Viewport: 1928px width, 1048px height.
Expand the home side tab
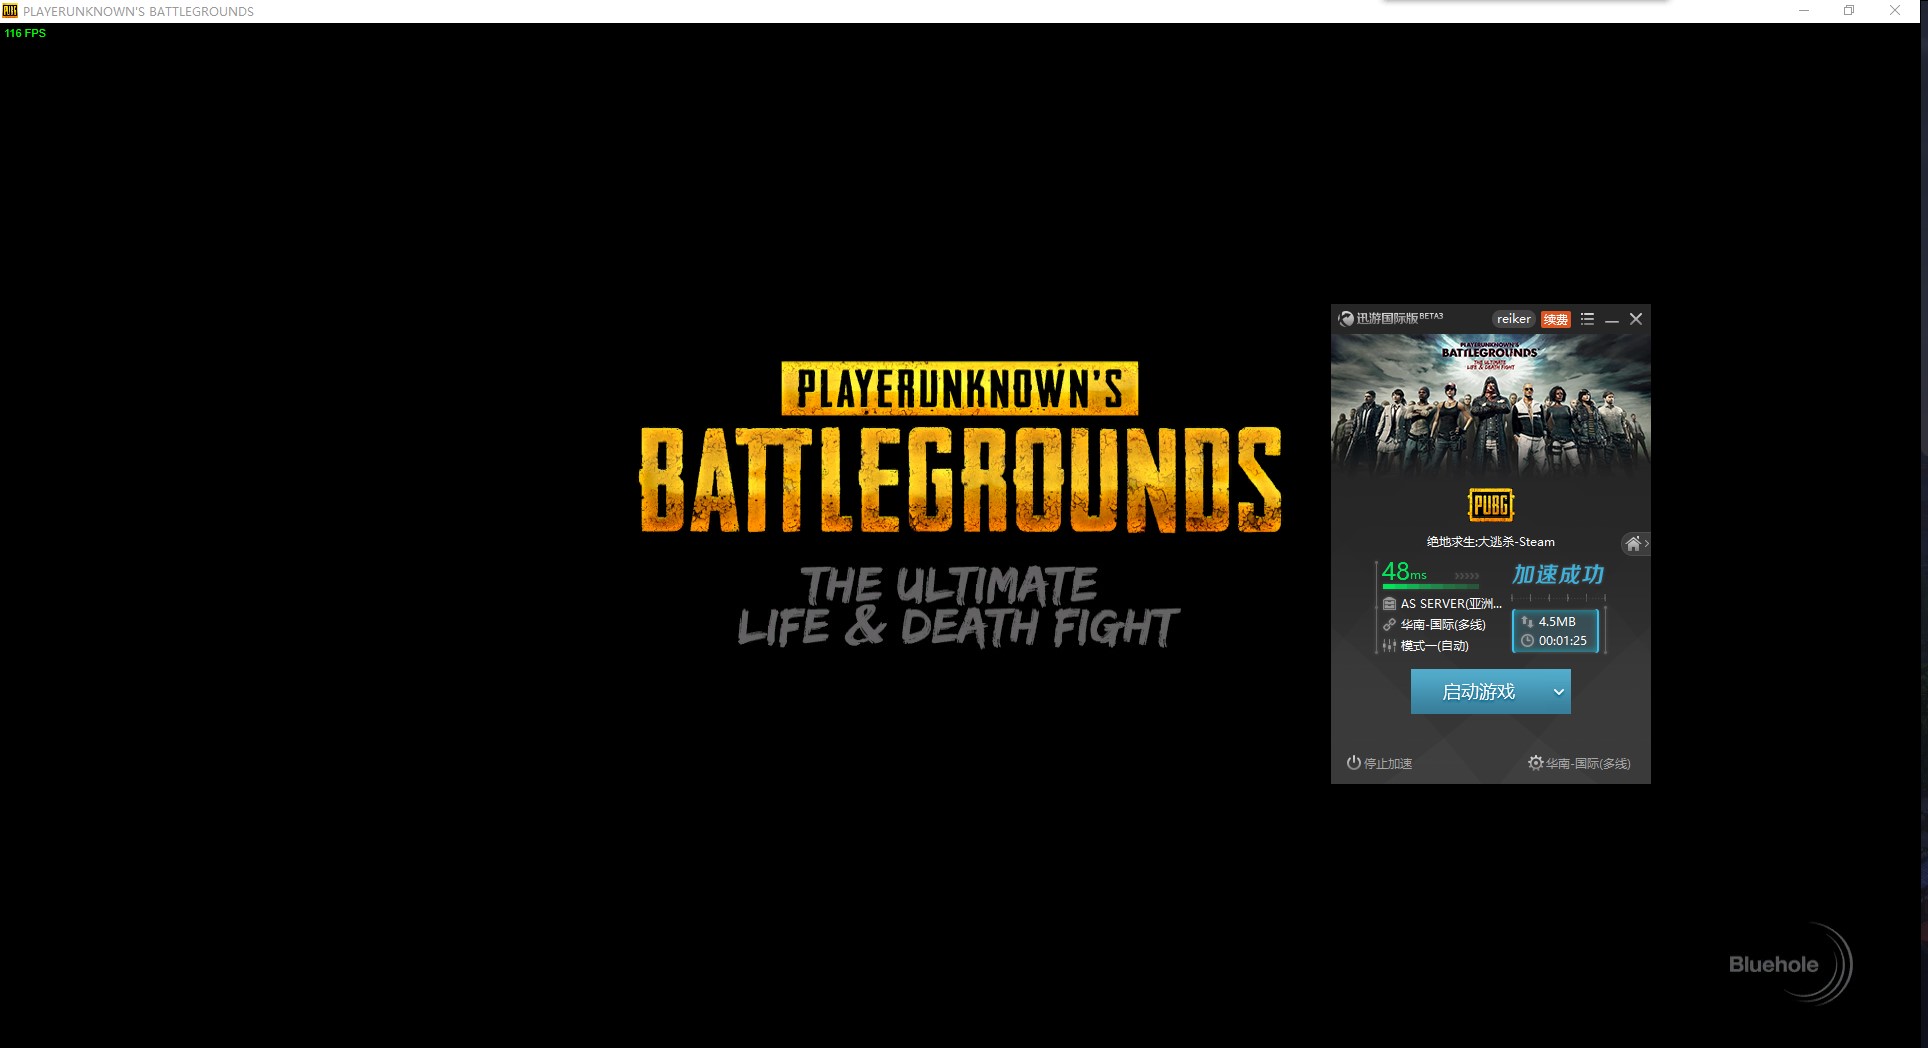(x=1635, y=544)
